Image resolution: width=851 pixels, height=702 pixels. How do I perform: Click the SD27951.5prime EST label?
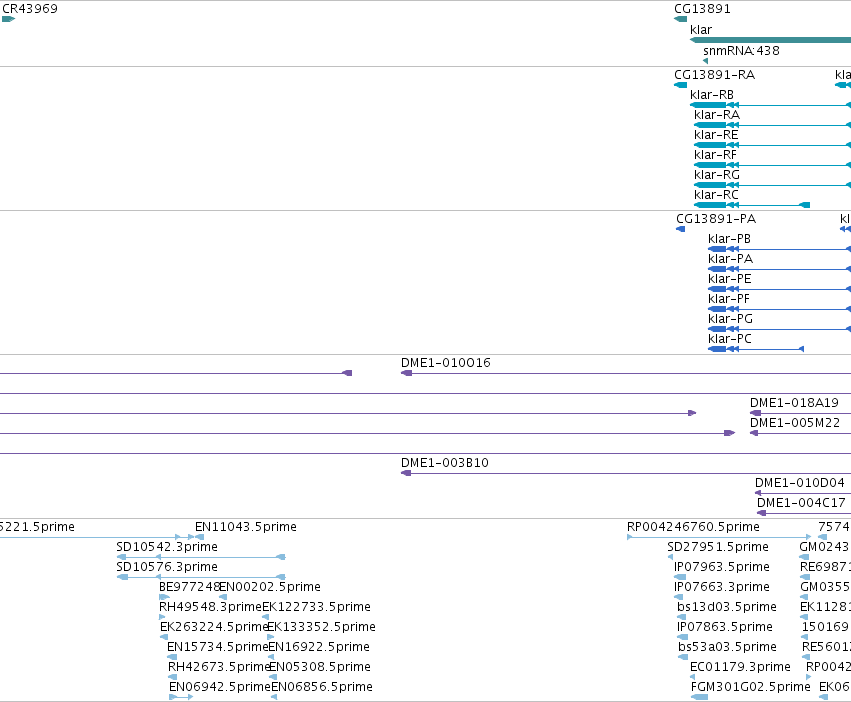pyautogui.click(x=718, y=547)
